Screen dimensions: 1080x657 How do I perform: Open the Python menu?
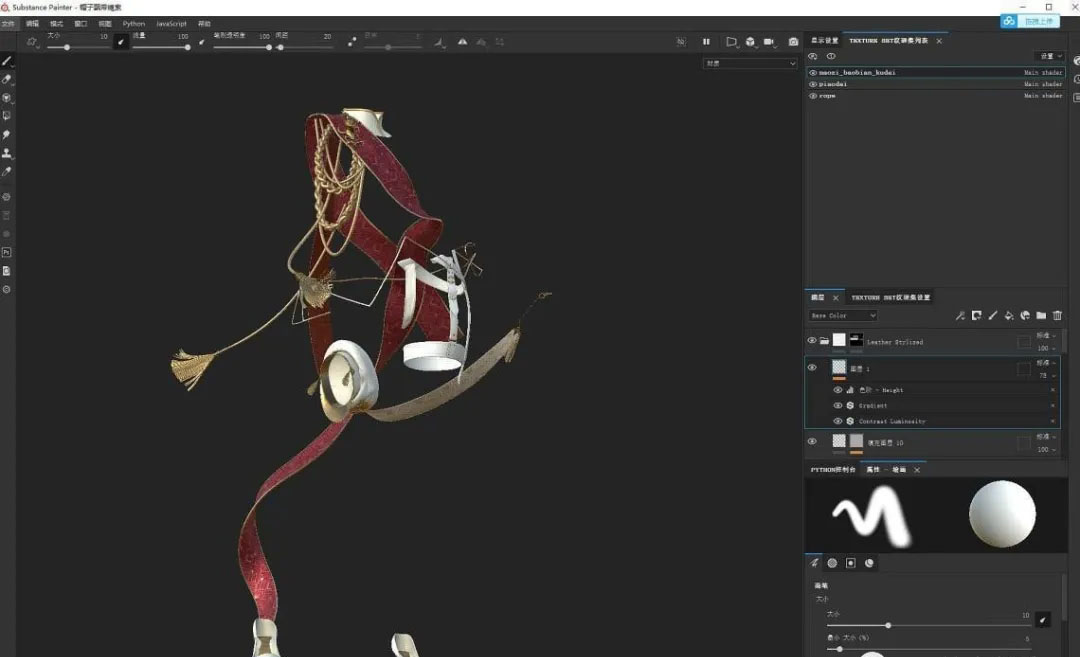134,23
